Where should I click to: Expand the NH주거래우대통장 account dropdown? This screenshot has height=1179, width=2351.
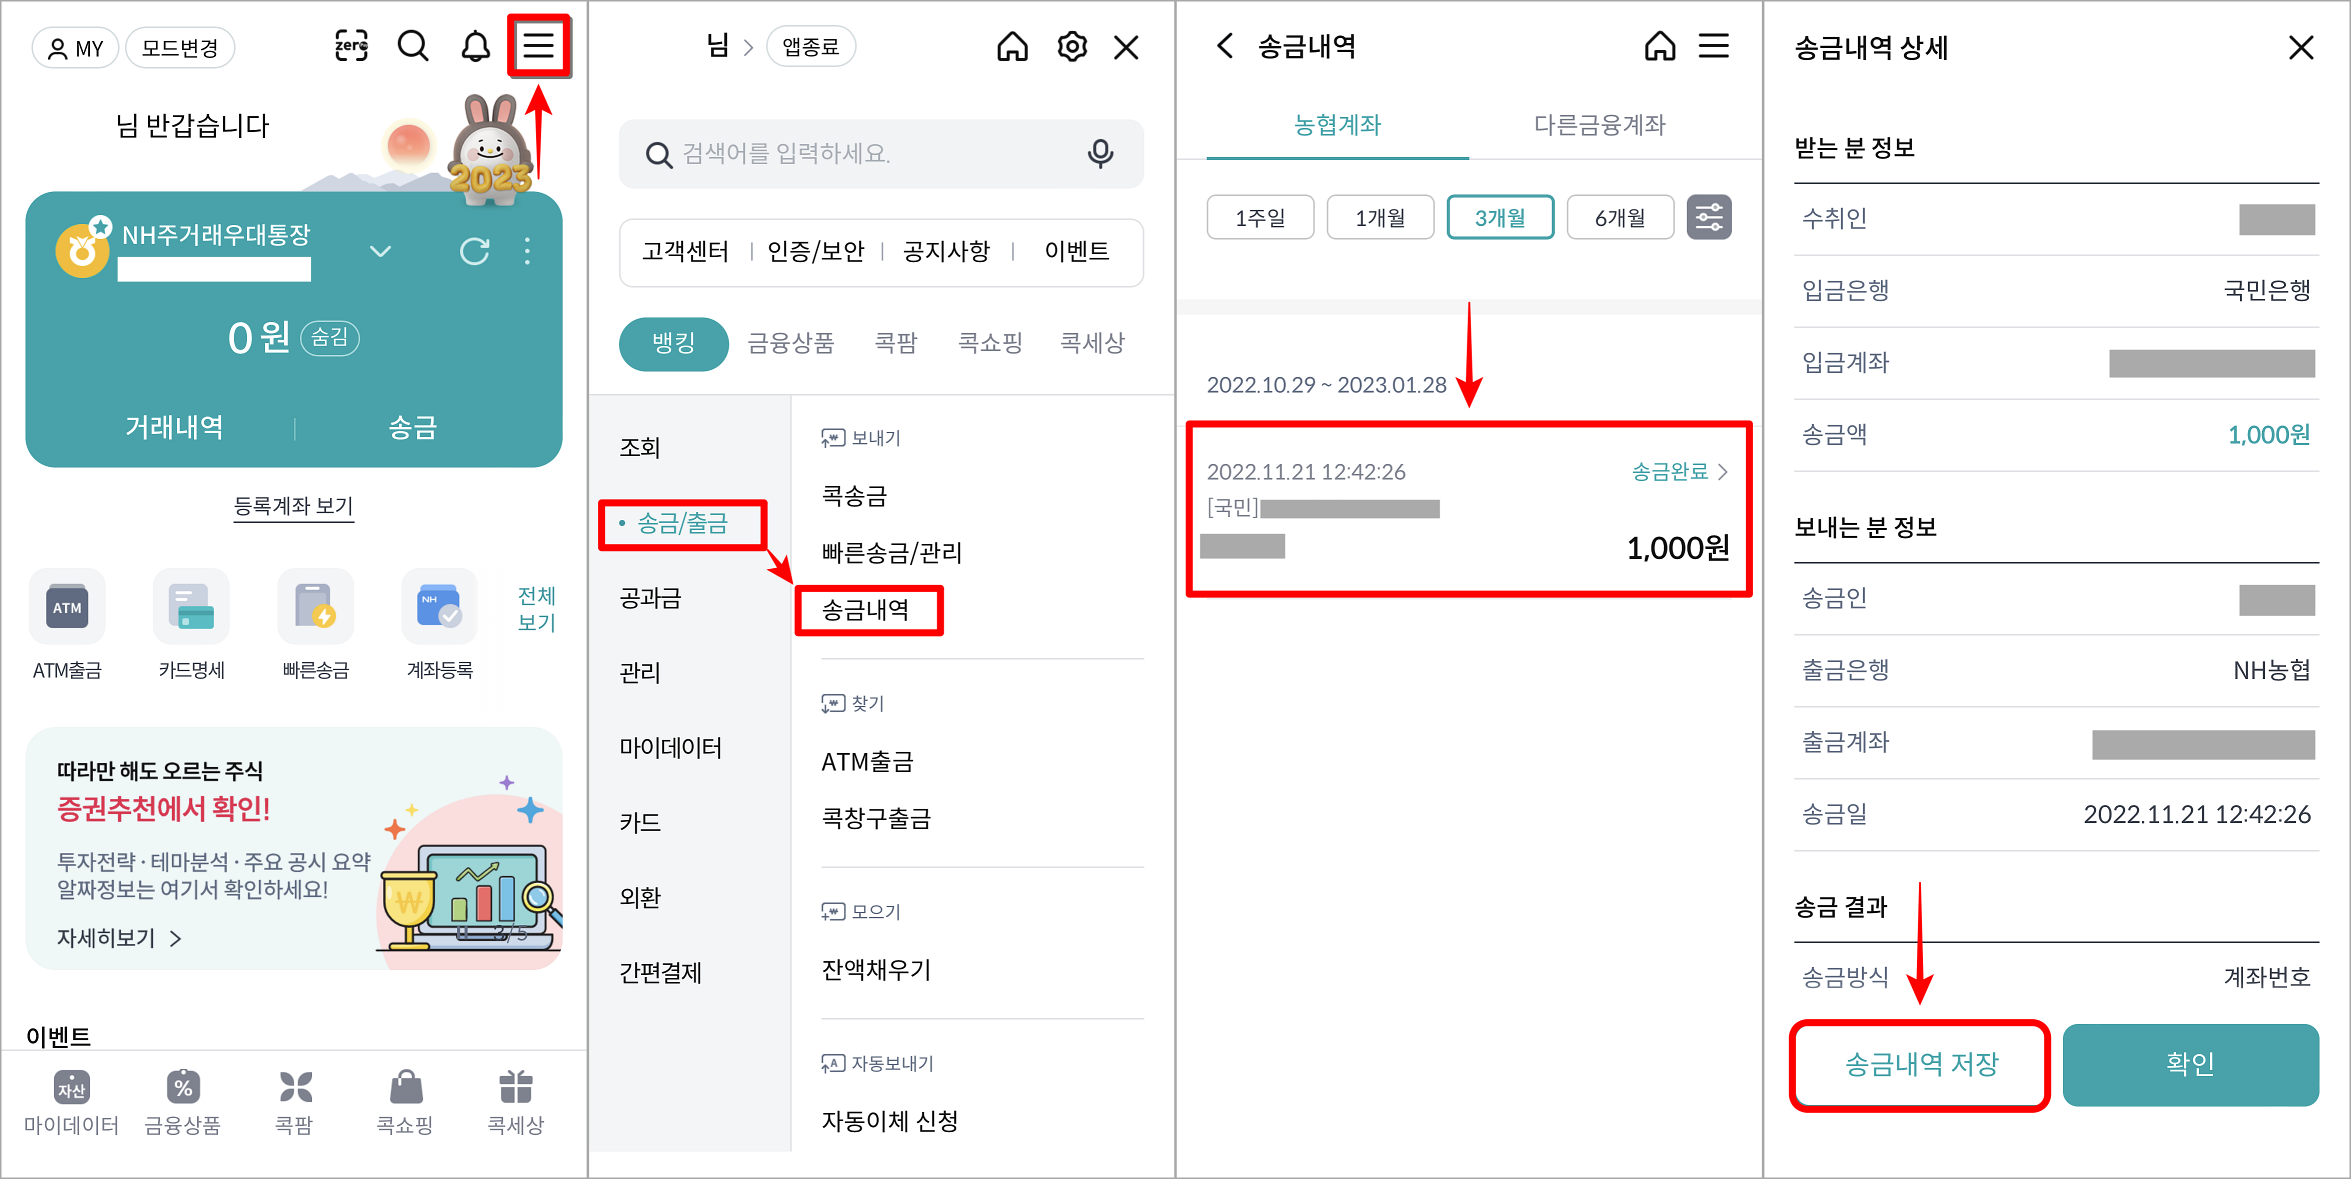click(x=380, y=252)
